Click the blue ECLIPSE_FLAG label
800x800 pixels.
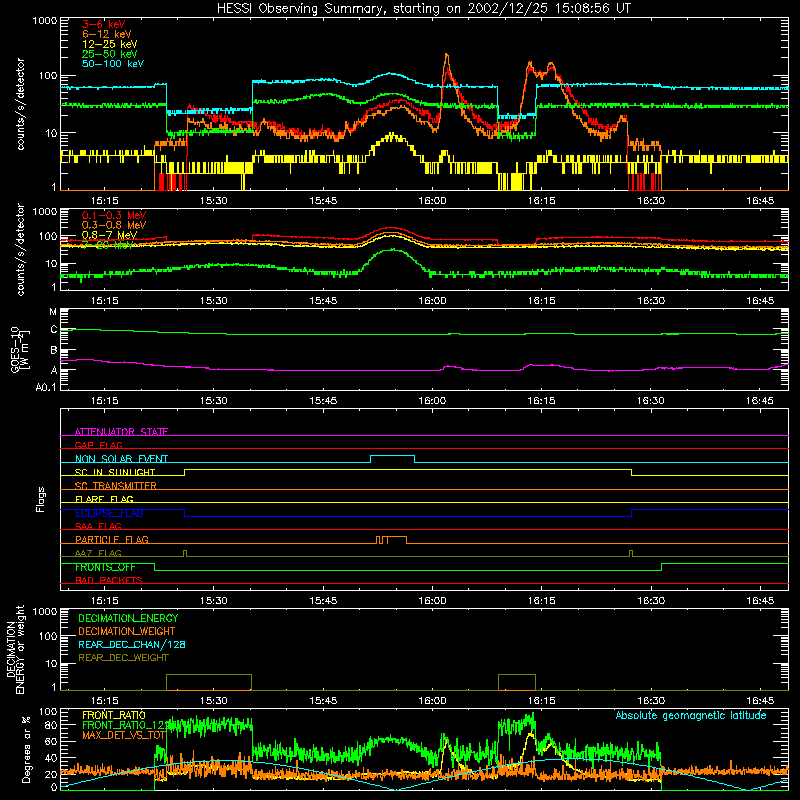[x=109, y=513]
